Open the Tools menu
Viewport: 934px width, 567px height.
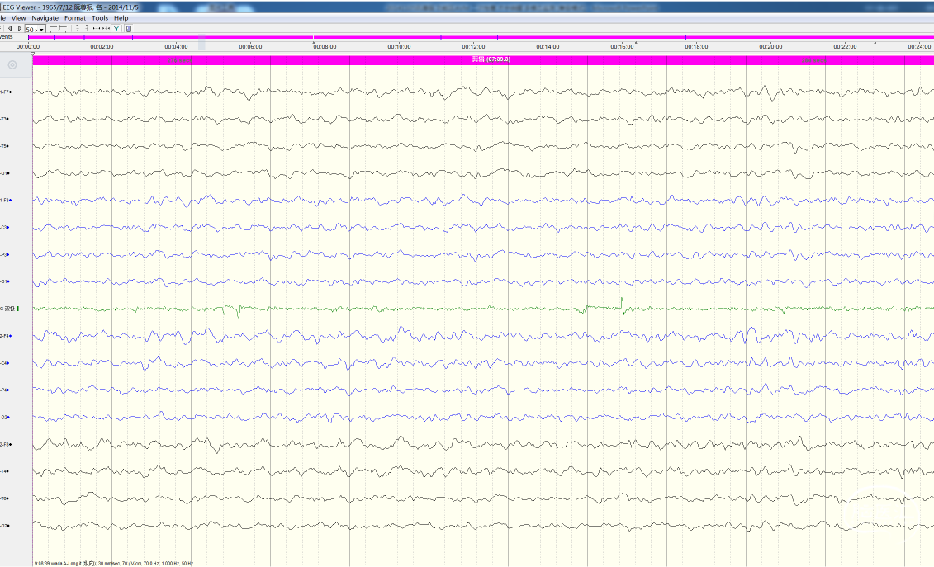click(100, 18)
